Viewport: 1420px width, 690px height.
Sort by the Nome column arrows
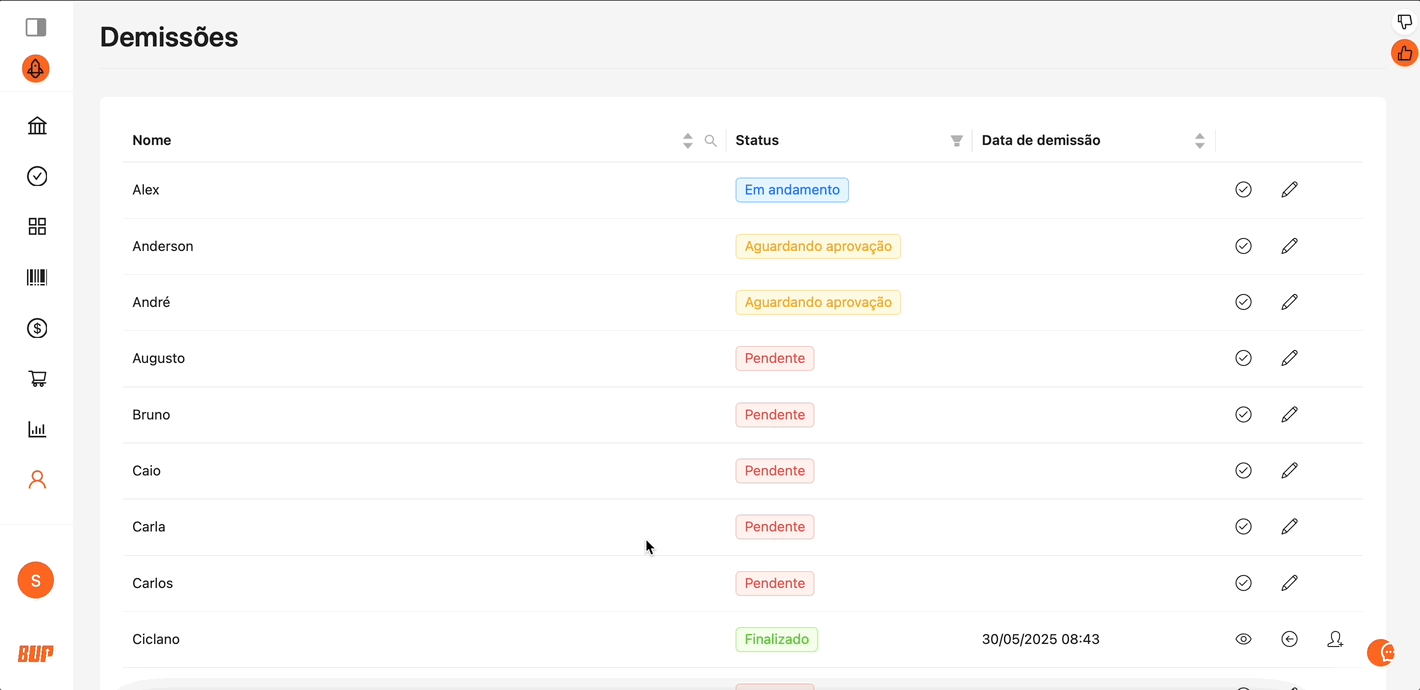click(688, 141)
